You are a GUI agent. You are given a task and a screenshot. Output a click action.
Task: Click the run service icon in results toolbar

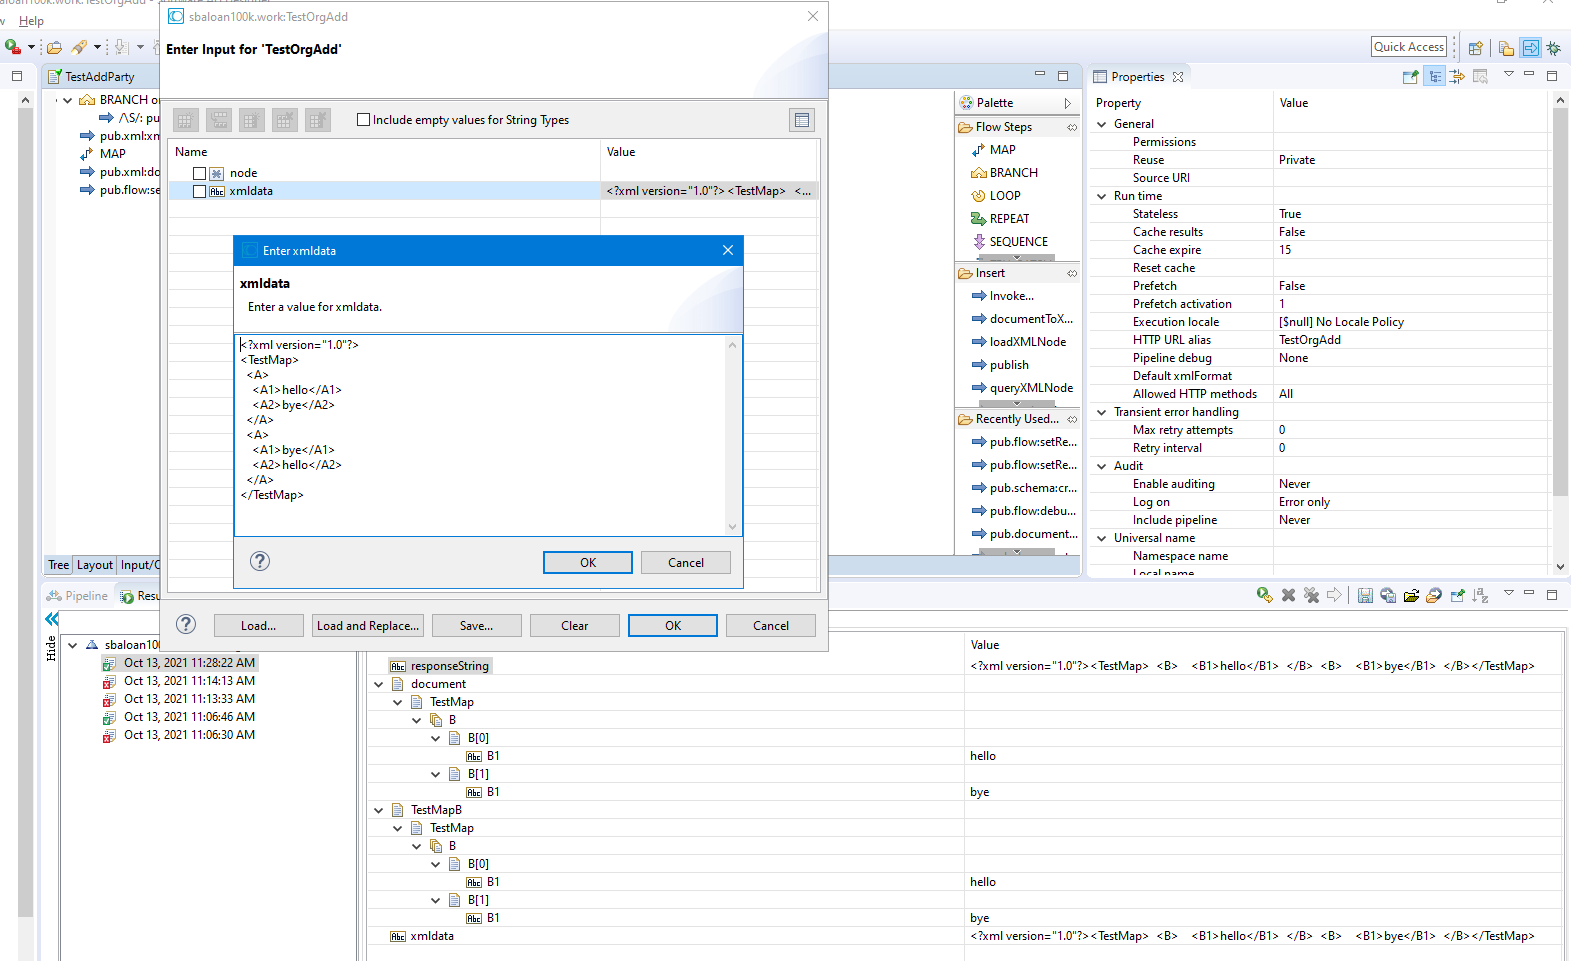[1265, 595]
